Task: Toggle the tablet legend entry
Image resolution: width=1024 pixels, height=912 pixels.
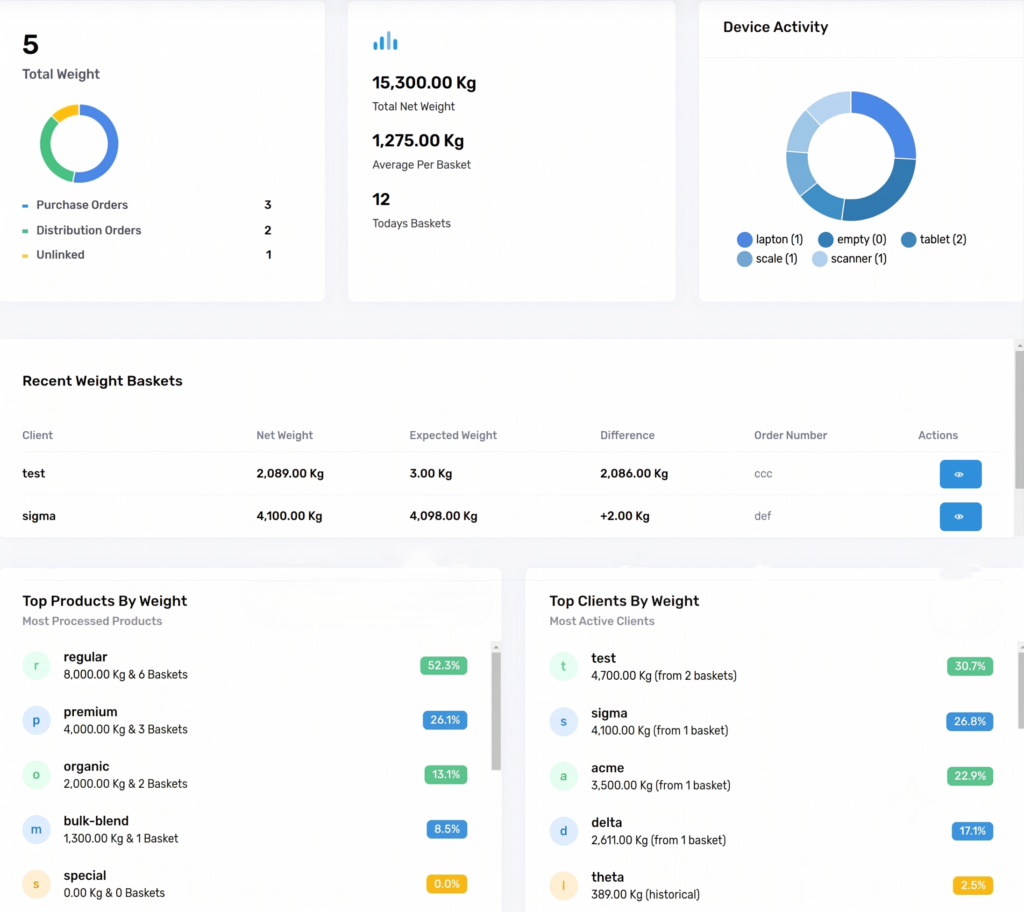Action: (x=933, y=239)
